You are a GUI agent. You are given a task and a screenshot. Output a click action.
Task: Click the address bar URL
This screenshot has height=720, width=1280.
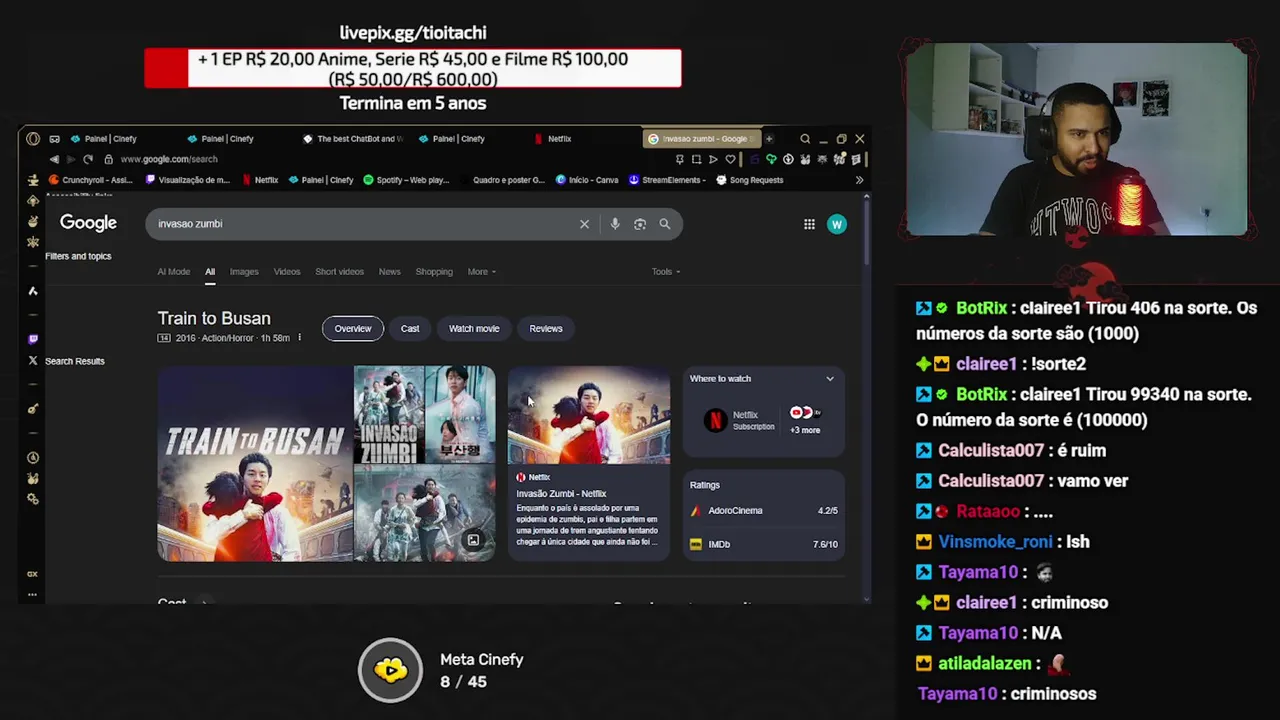click(169, 159)
